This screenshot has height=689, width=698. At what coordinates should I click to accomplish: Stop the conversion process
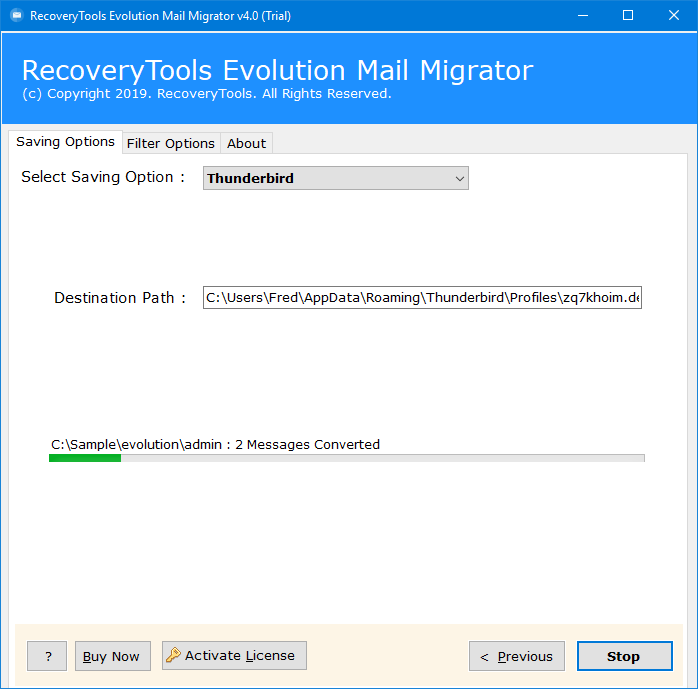(x=625, y=656)
